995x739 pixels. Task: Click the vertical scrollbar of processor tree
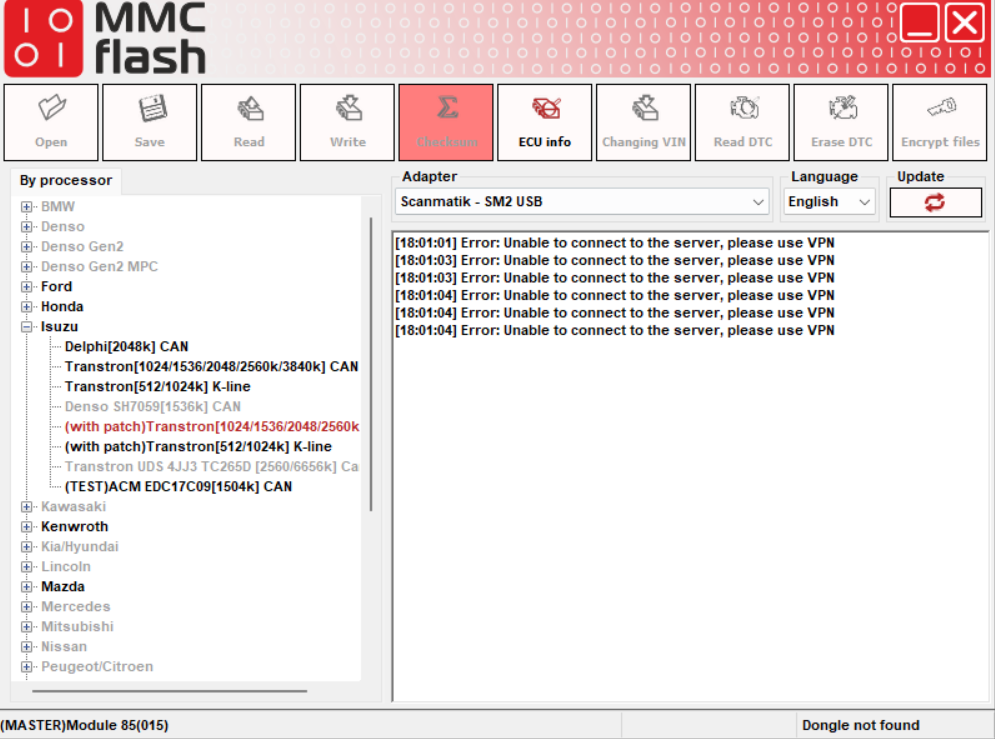click(x=371, y=364)
